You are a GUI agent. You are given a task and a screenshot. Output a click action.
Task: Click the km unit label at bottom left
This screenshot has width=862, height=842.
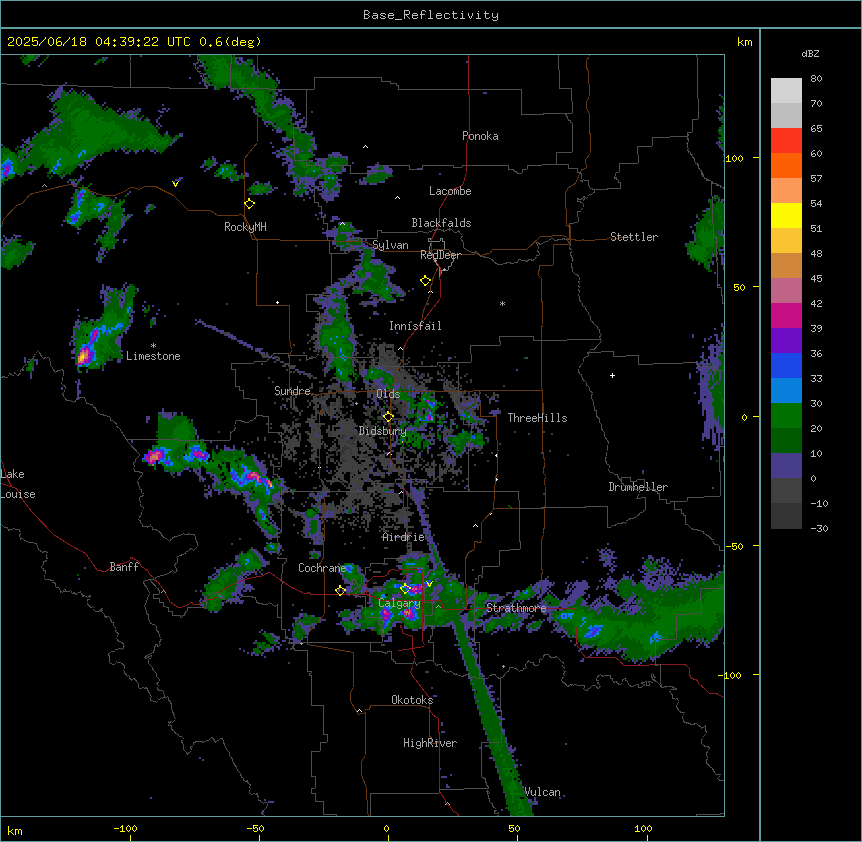click(x=15, y=831)
